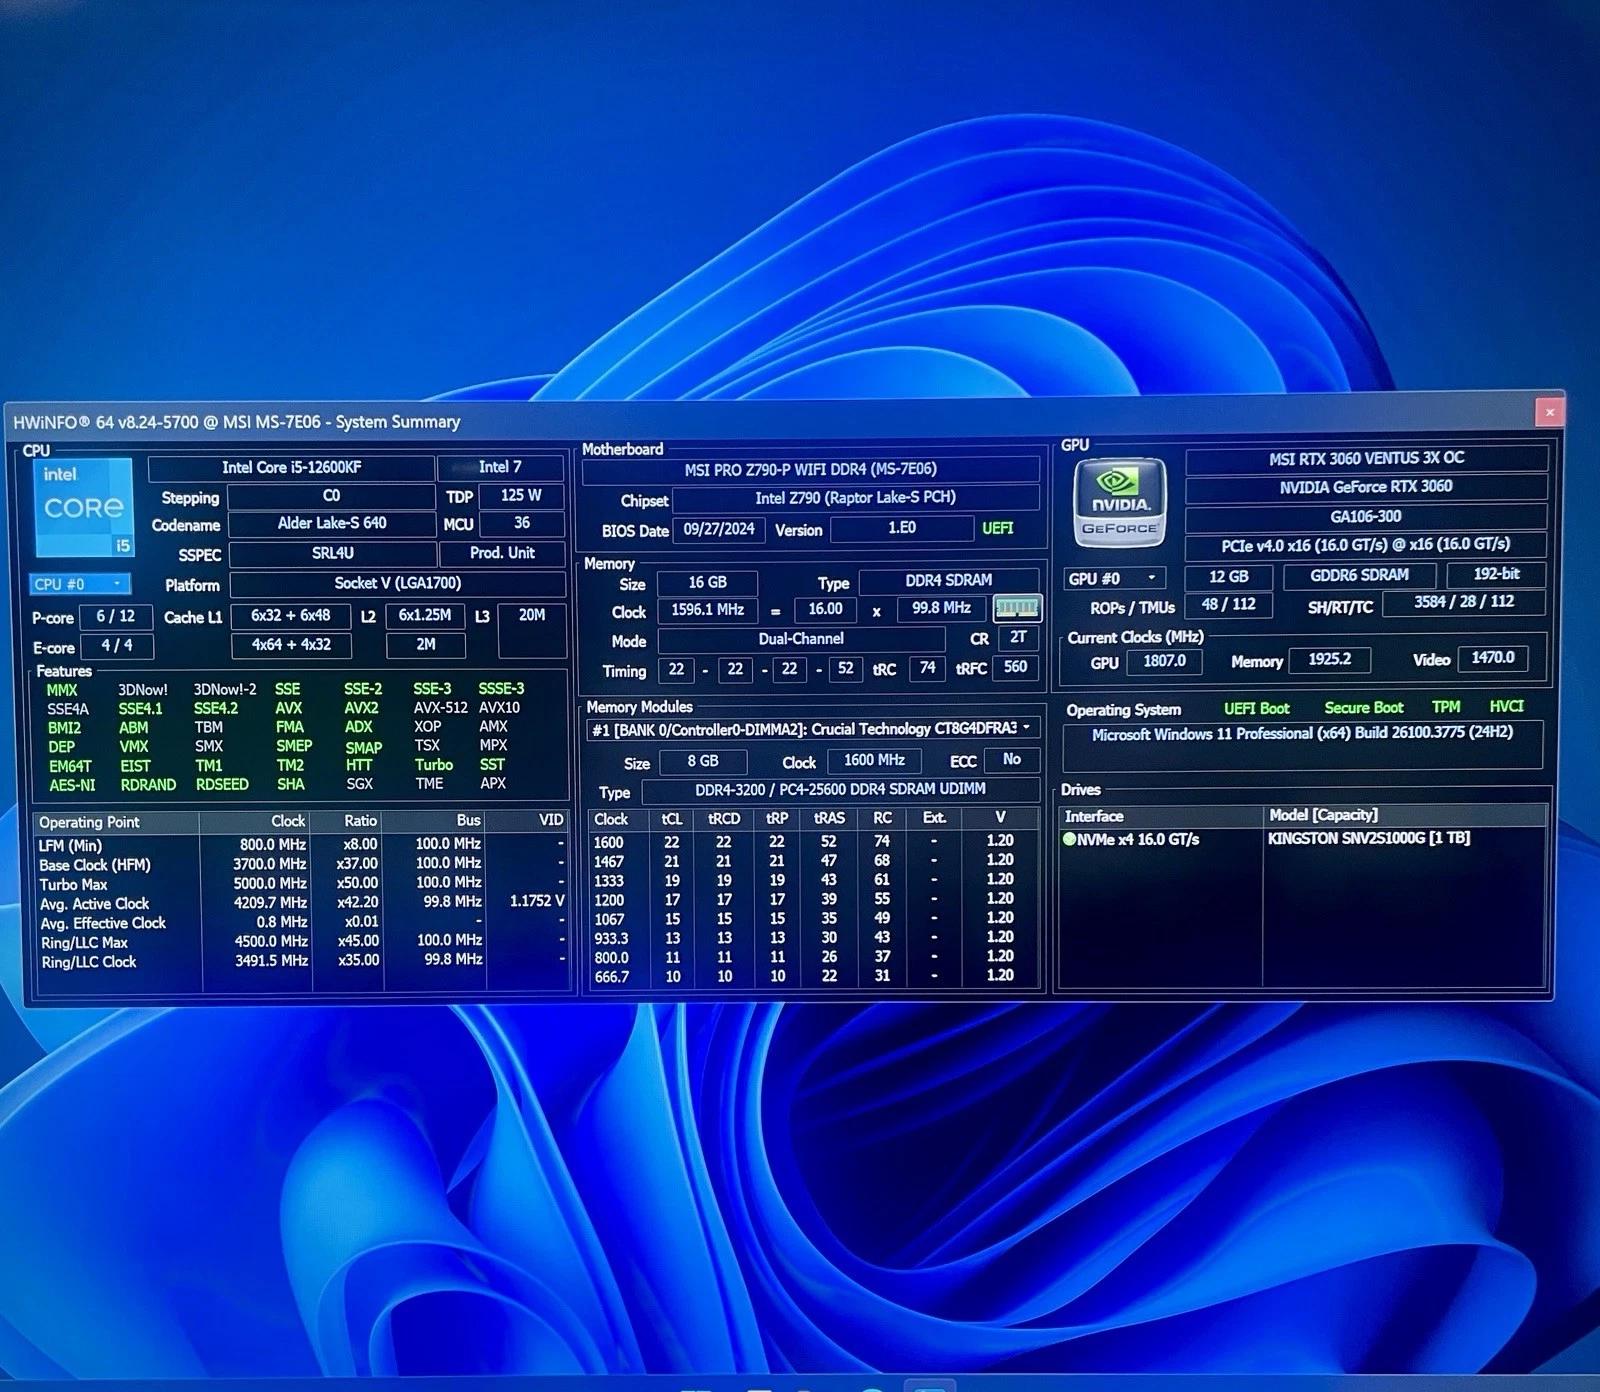Click the BIOS Date '09/27/2024' field
1600x1392 pixels.
(x=720, y=529)
